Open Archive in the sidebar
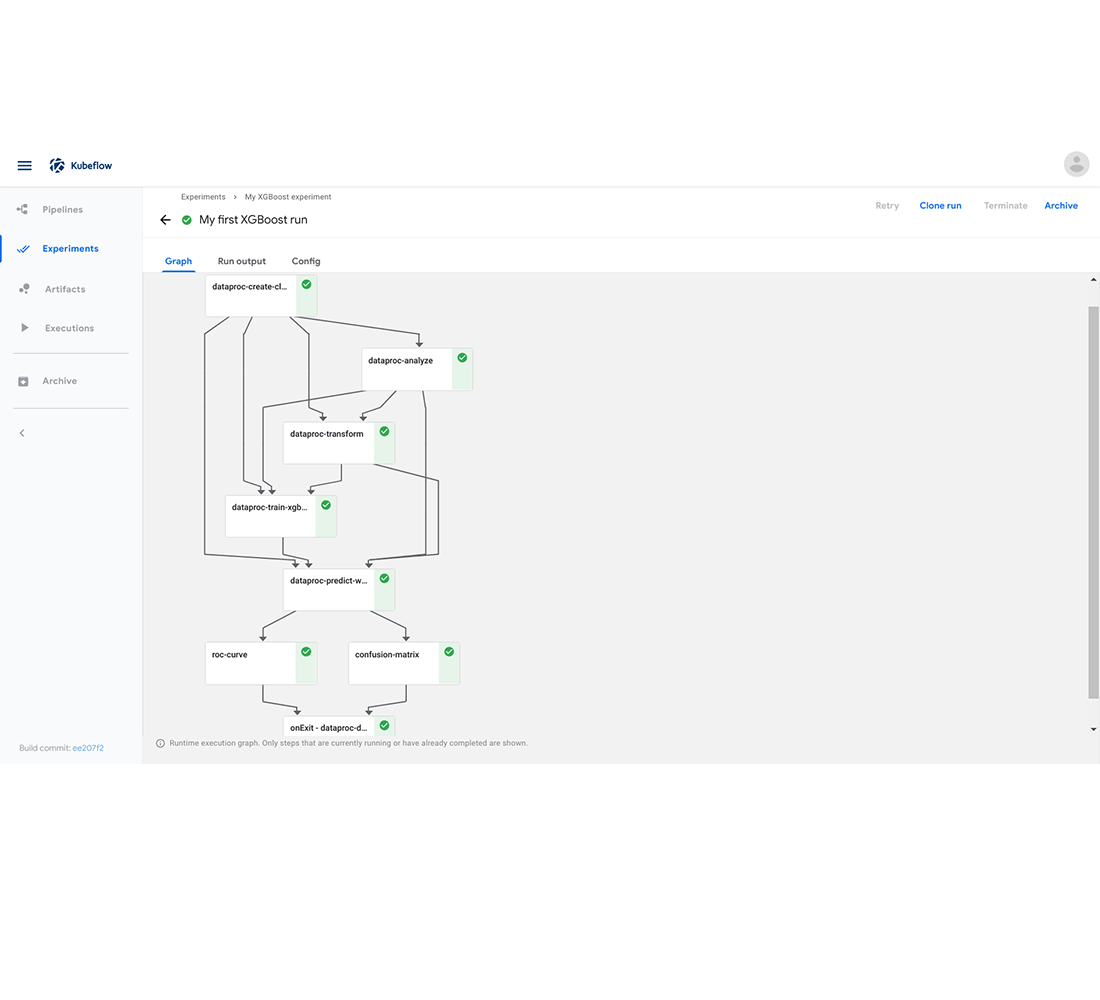This screenshot has height=1000, width=1100. coord(60,381)
